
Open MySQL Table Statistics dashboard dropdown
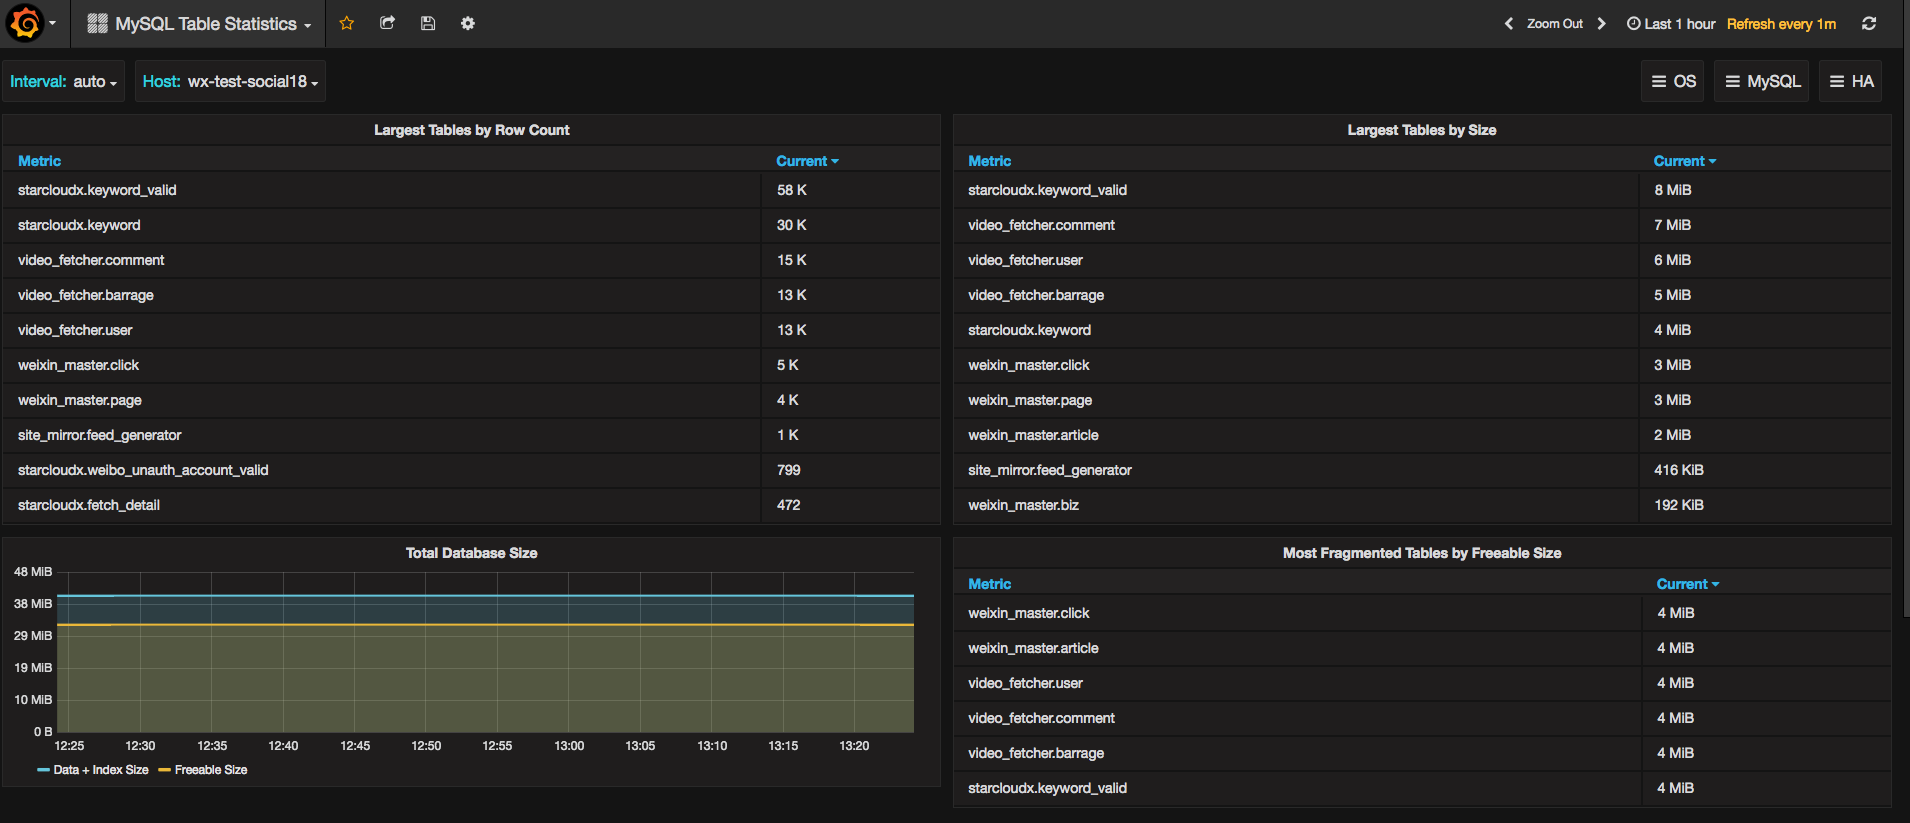(199, 24)
